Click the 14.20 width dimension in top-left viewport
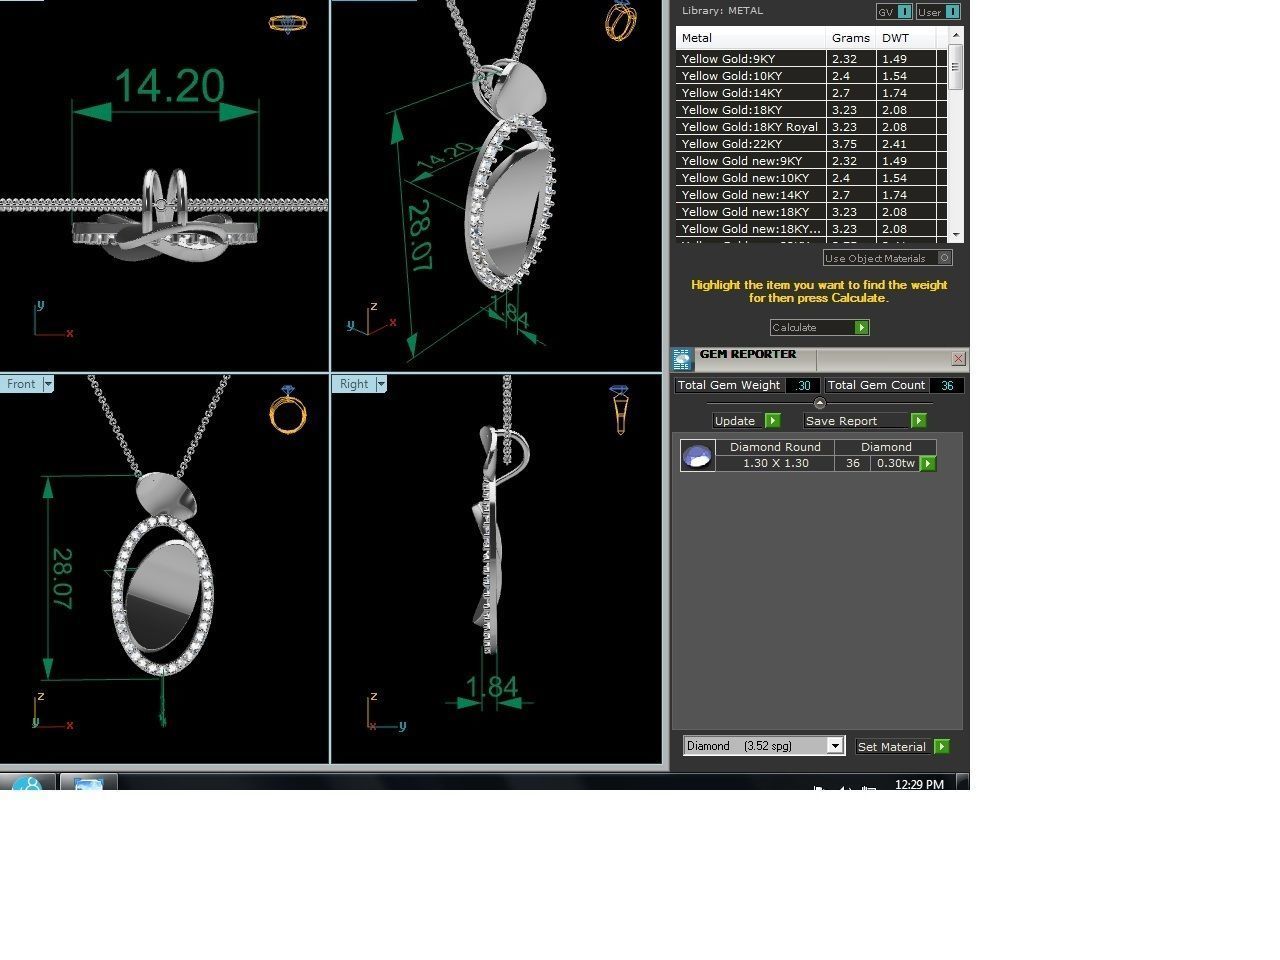The image size is (1280, 960). [169, 86]
